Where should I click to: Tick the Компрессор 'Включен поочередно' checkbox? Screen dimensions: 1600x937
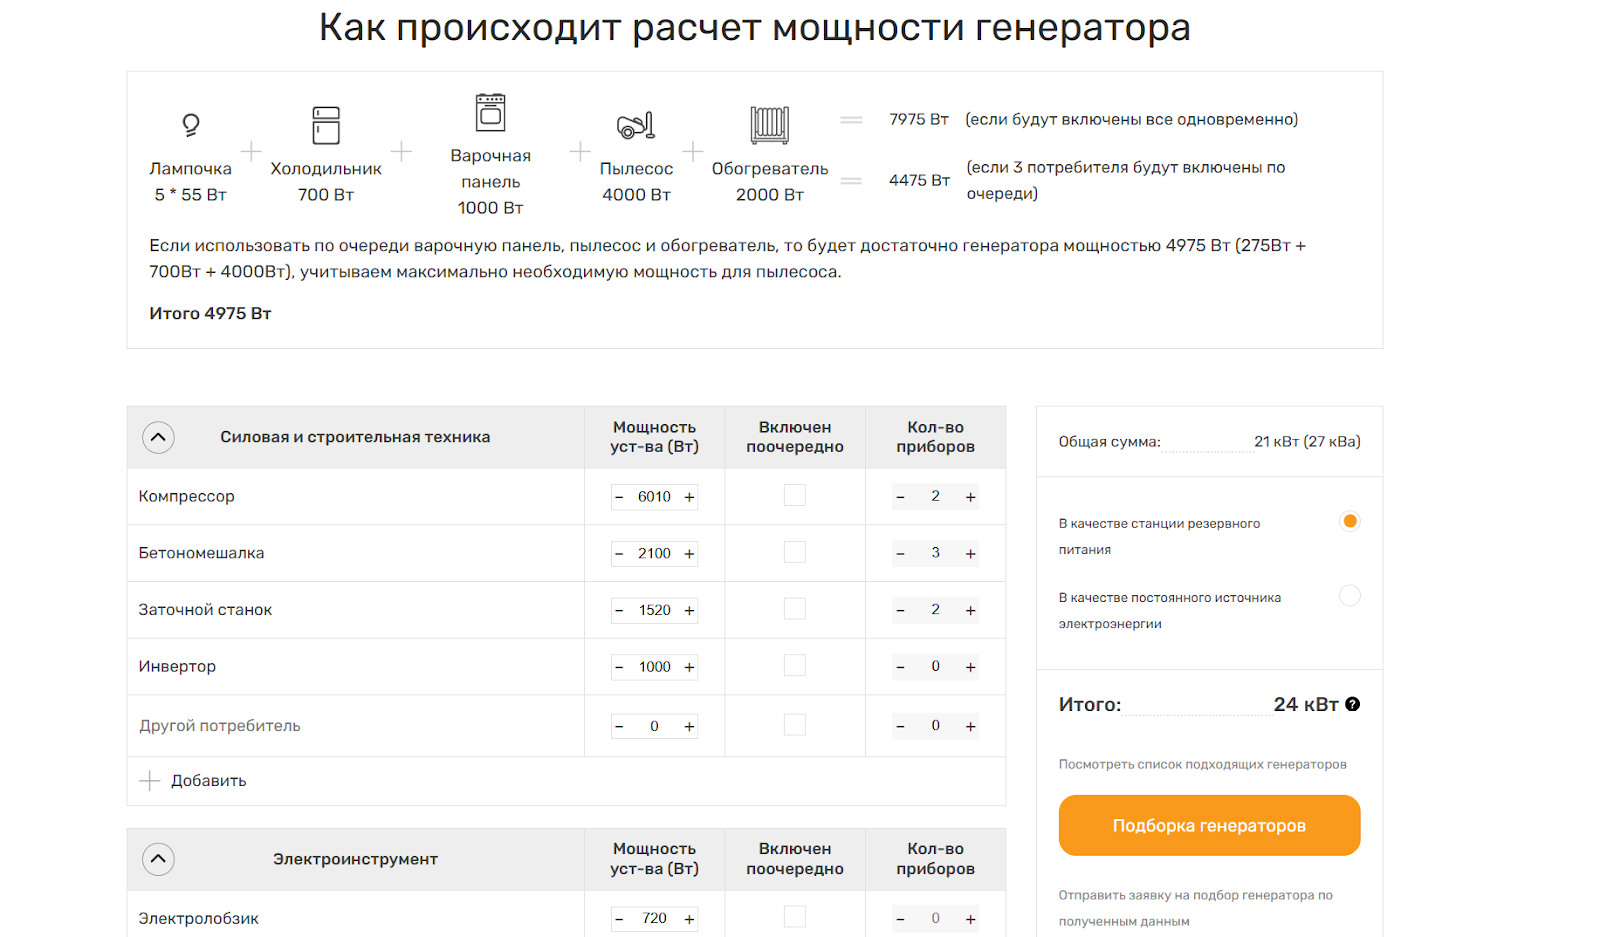coord(795,496)
